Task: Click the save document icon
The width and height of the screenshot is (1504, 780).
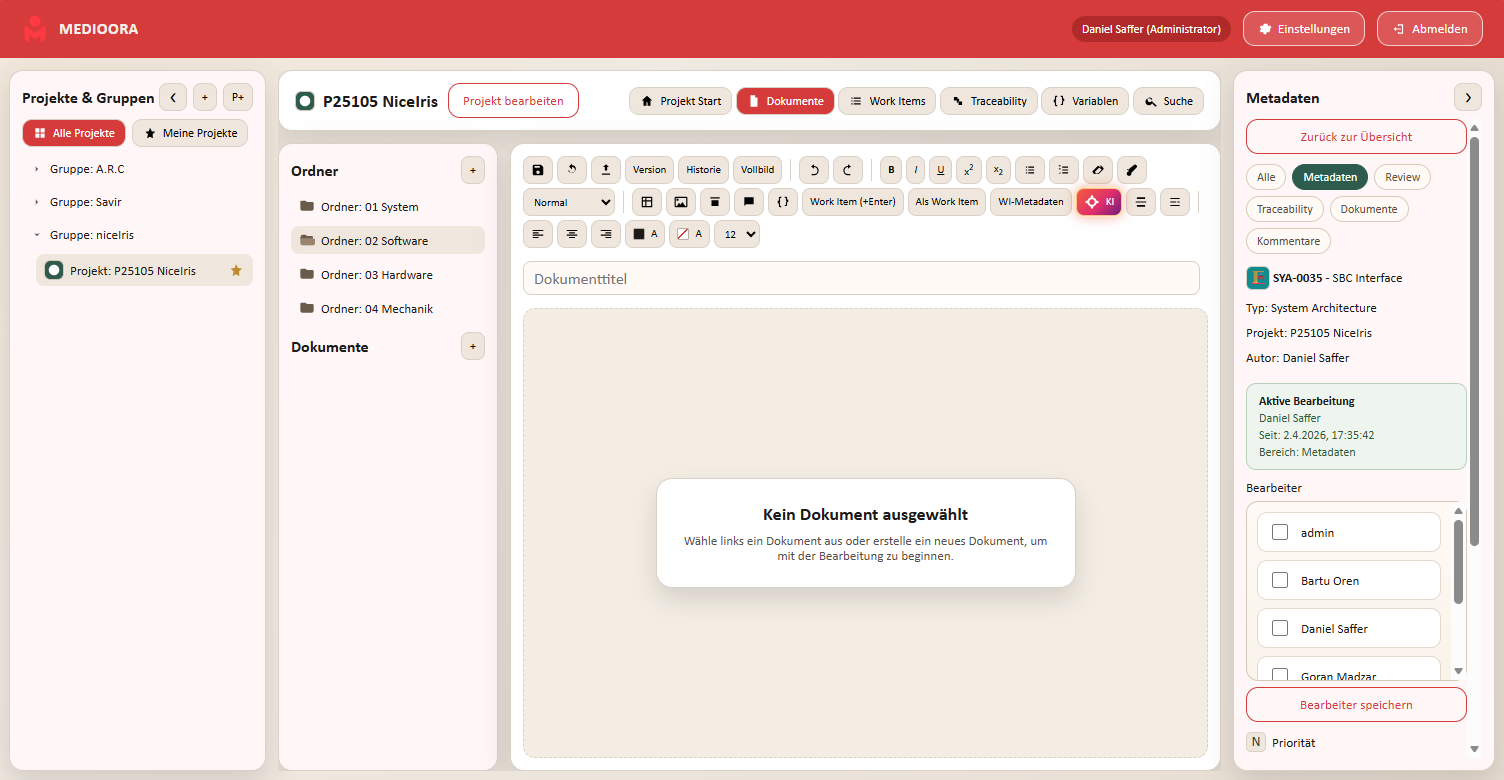Action: coord(538,170)
